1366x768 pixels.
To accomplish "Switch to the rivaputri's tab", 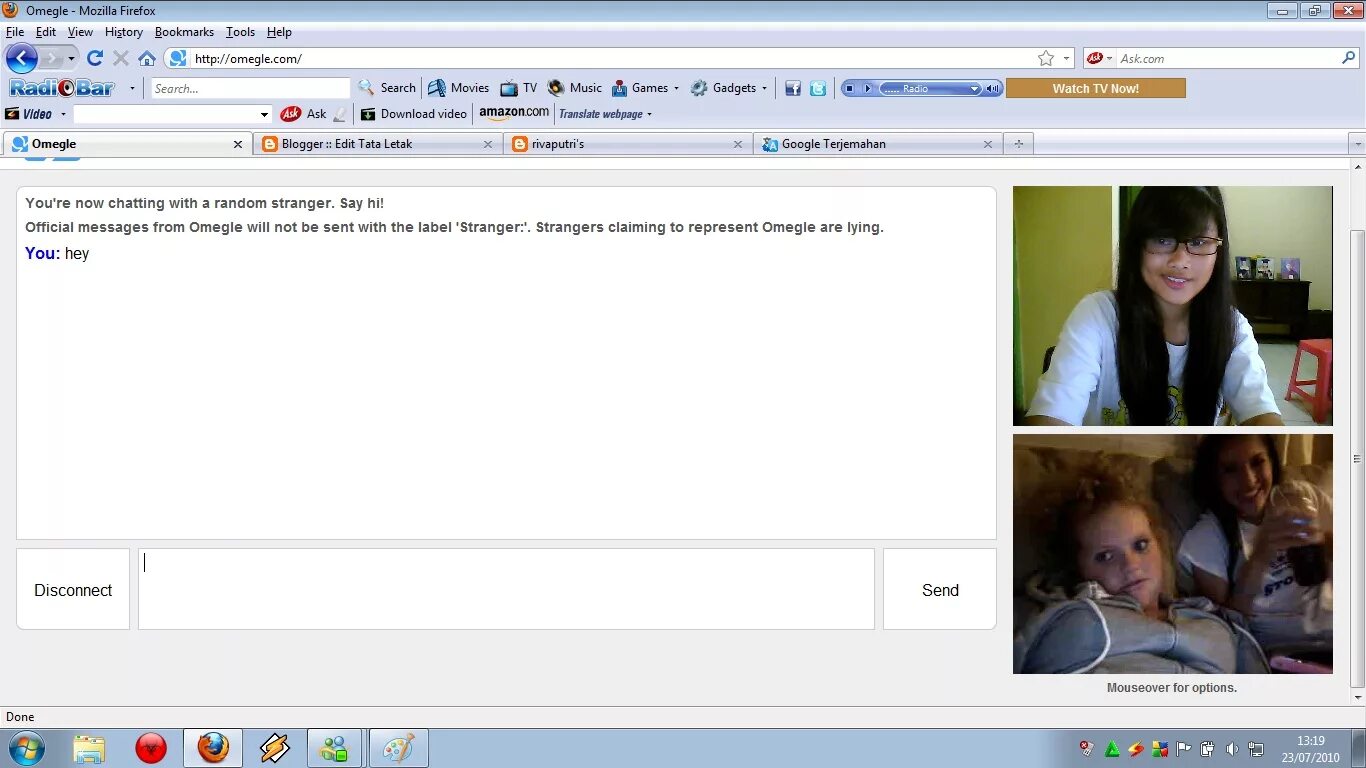I will coord(627,144).
